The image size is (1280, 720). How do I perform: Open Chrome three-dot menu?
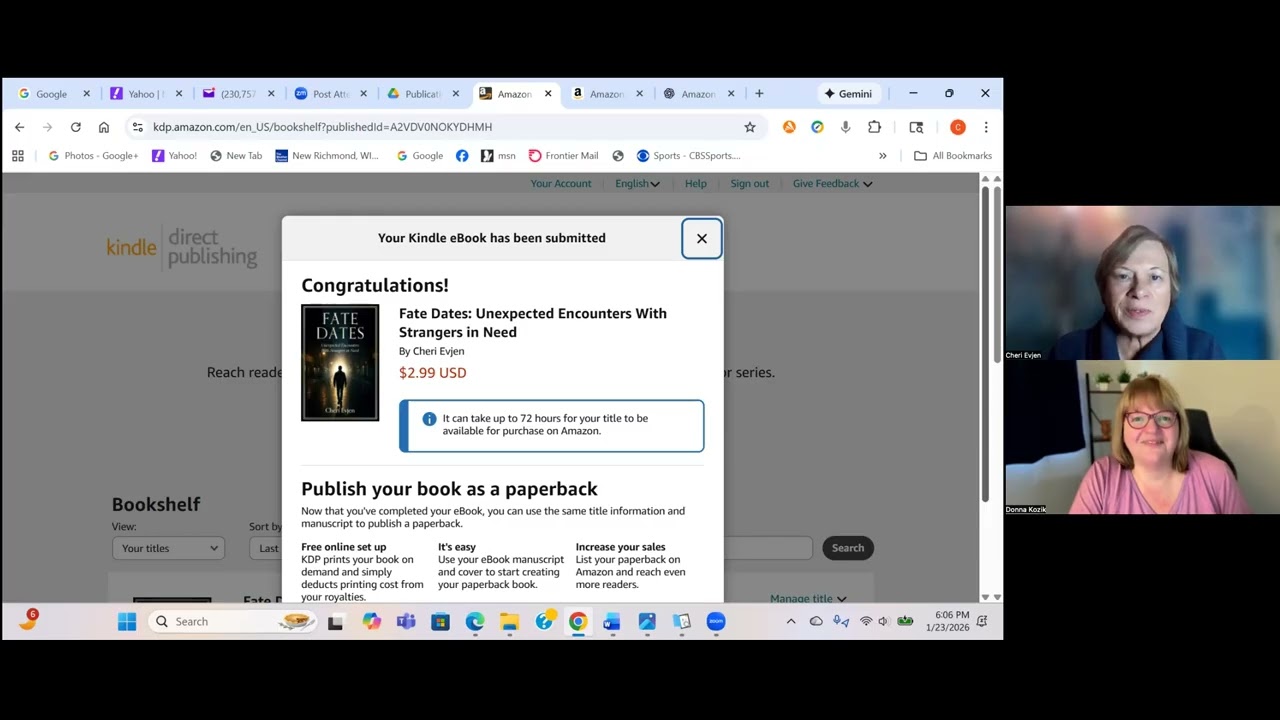[x=985, y=127]
